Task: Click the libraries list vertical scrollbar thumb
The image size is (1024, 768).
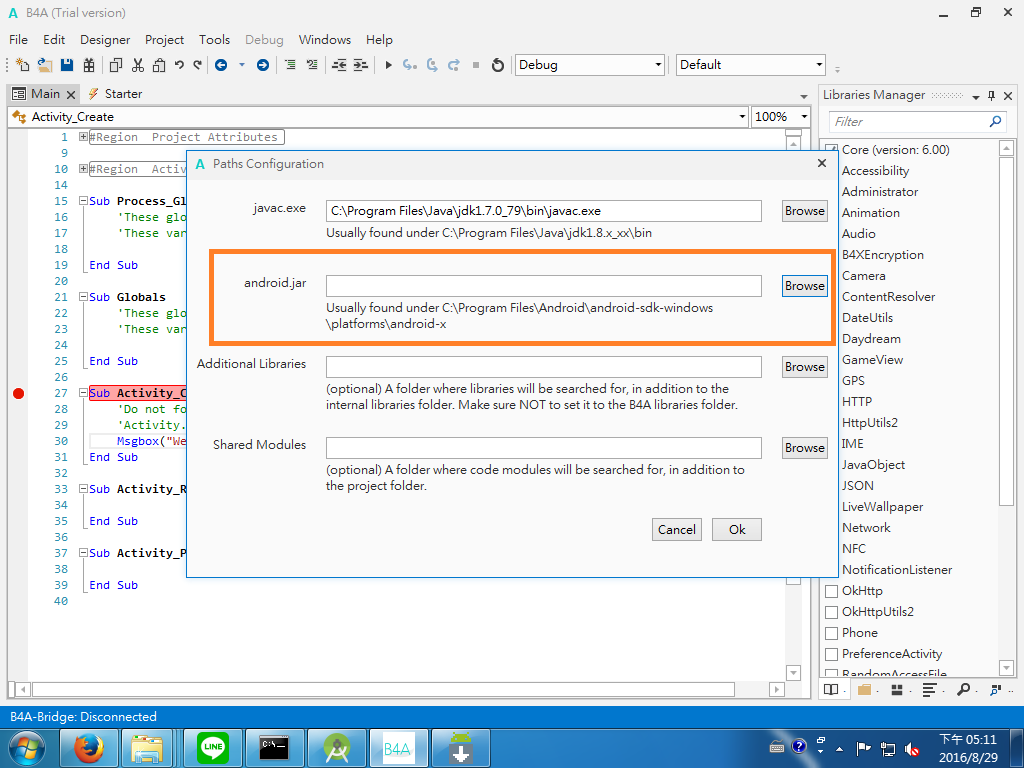Action: (1006, 330)
